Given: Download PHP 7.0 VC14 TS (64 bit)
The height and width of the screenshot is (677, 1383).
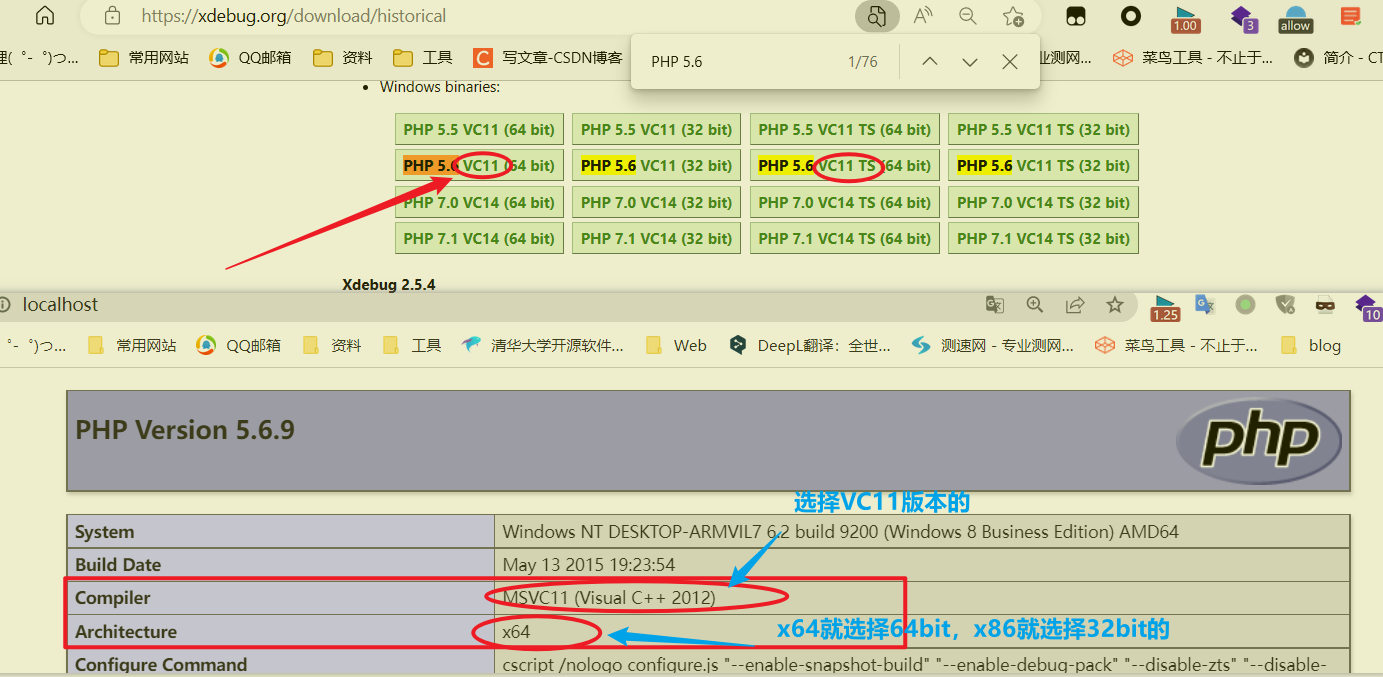Looking at the screenshot, I should 845,202.
